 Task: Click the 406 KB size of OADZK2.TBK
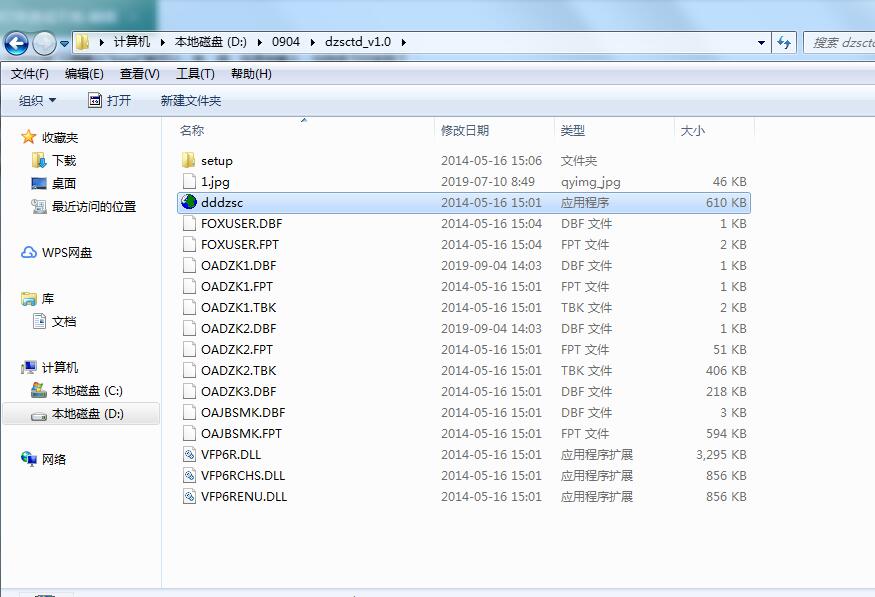(726, 370)
